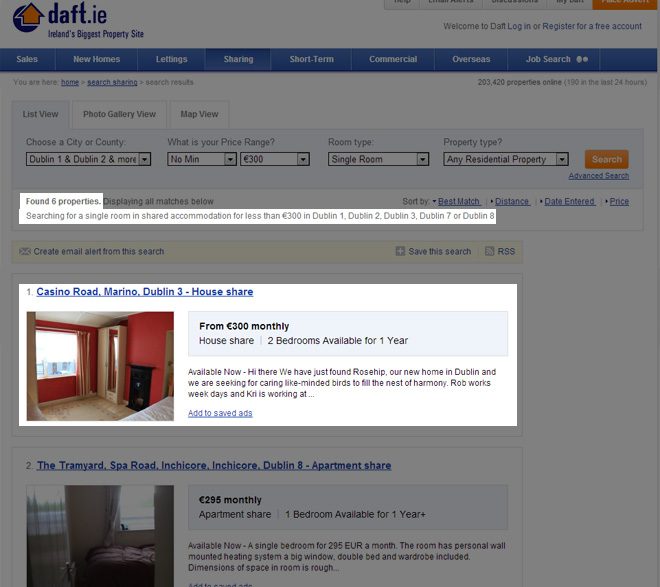Screen dimensions: 660x587
Task: Click the Job Search dots icon
Action: pos(582,59)
